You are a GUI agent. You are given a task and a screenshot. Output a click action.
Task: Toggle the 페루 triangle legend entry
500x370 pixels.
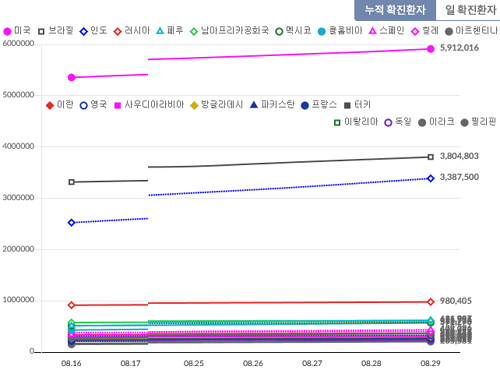point(170,31)
